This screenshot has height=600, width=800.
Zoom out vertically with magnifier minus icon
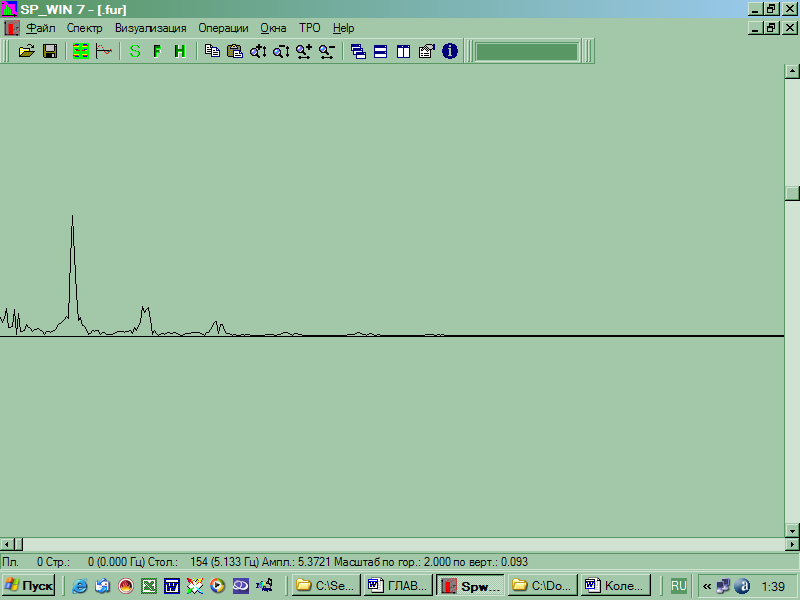pyautogui.click(x=281, y=51)
